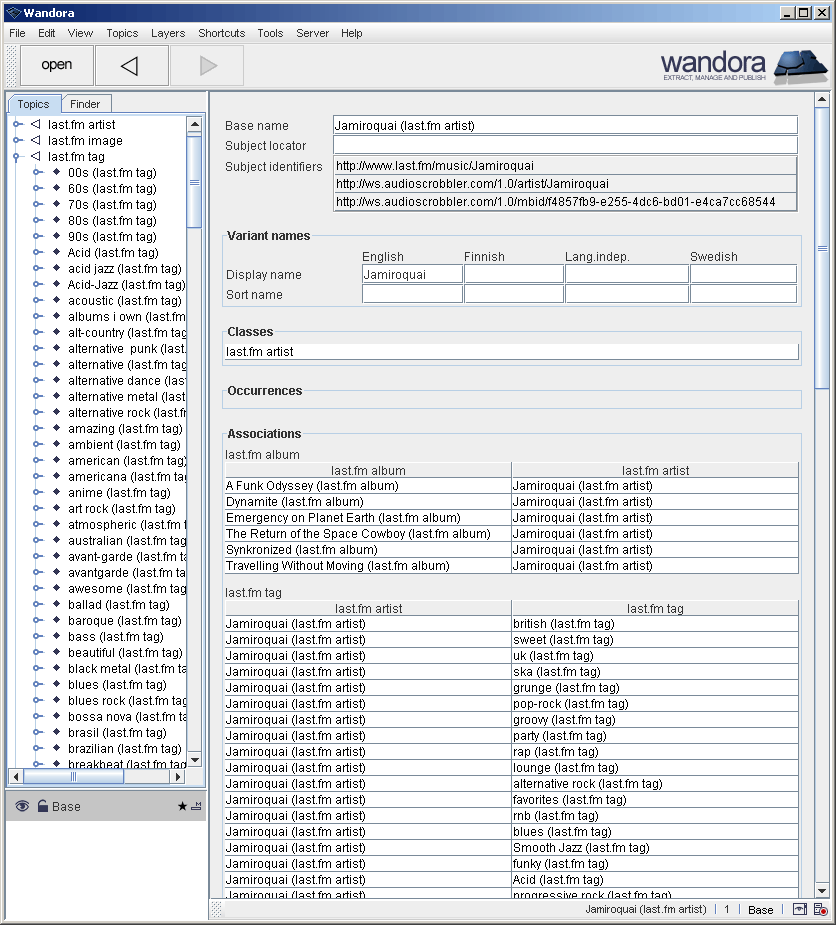Click the eye panel icon in status bar
Screen dimensions: 836x925
pos(799,910)
